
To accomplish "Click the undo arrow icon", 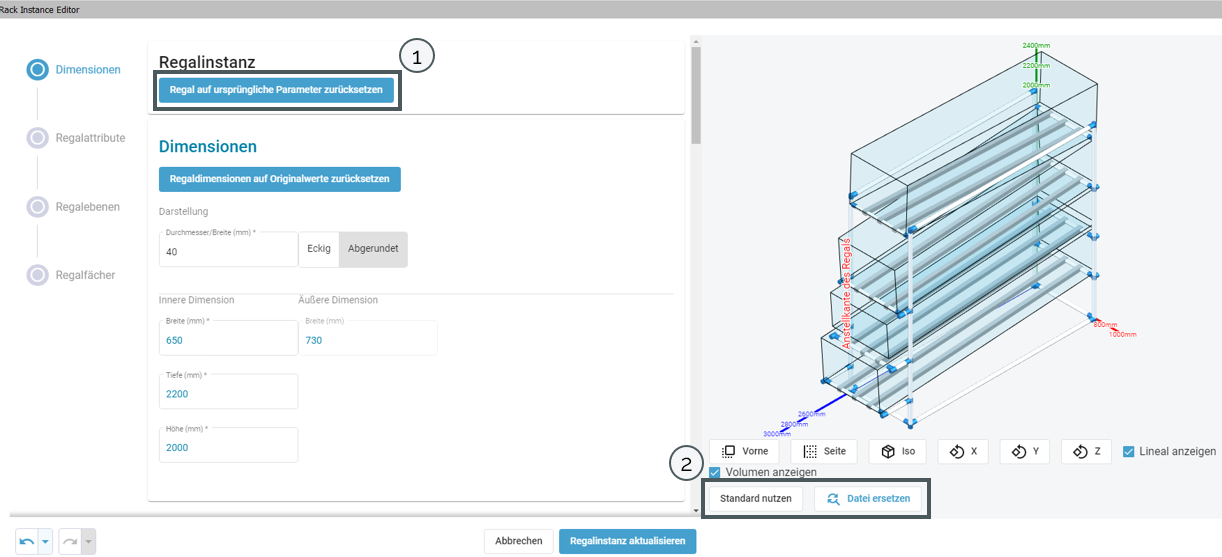I will pos(27,541).
